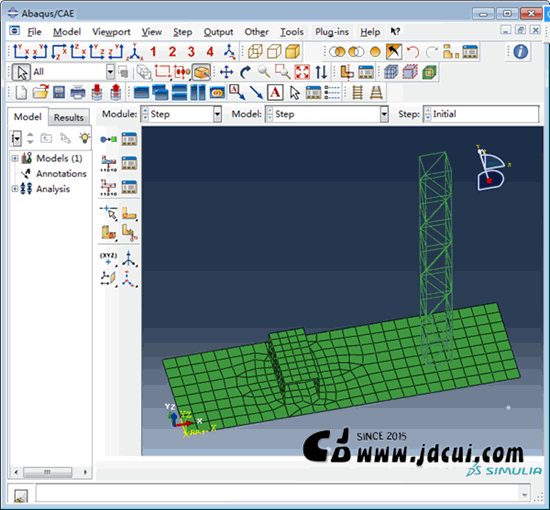Click the Create Arrow annotation icon
Viewport: 550px width, 510px height.
click(x=256, y=93)
